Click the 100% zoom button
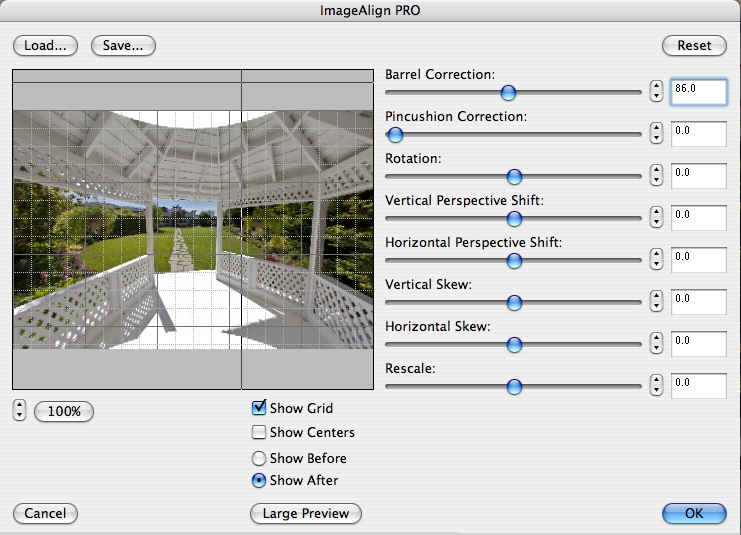 click(64, 411)
